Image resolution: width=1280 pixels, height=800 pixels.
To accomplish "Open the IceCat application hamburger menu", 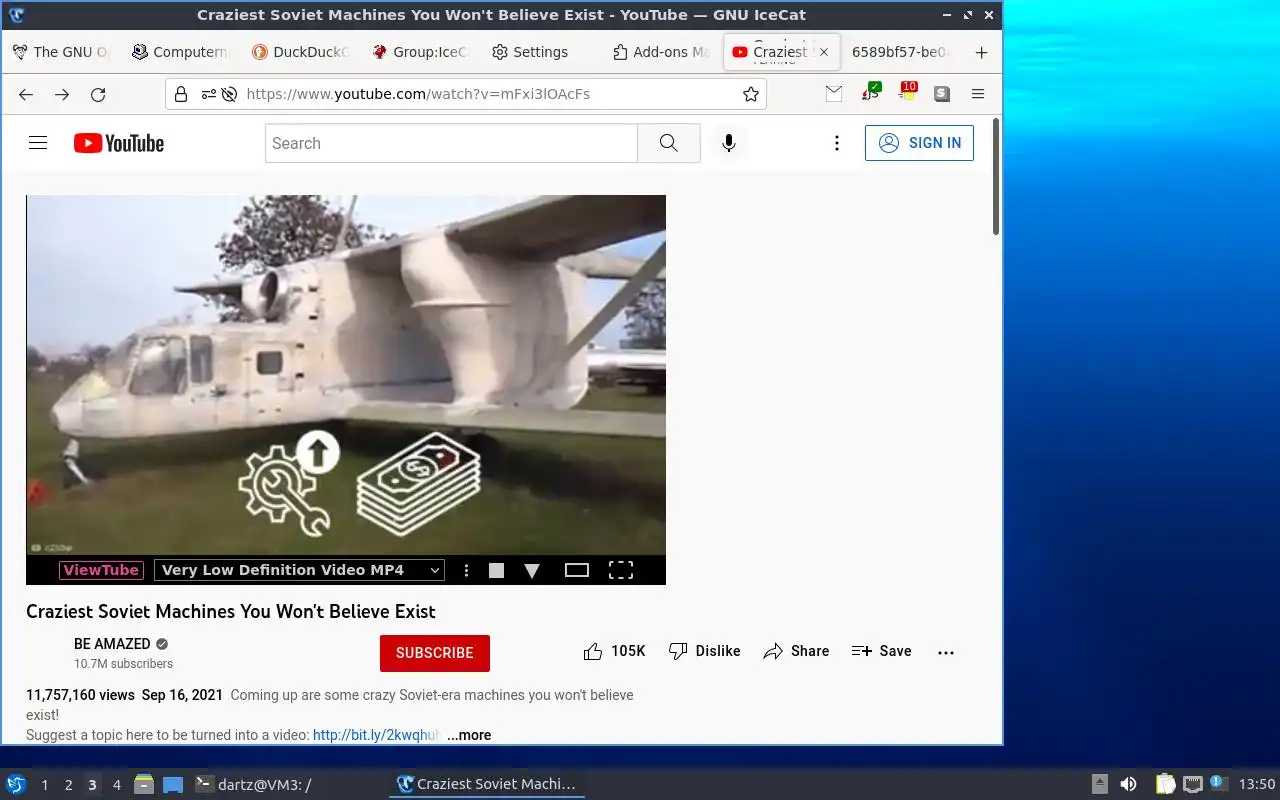I will coord(978,94).
